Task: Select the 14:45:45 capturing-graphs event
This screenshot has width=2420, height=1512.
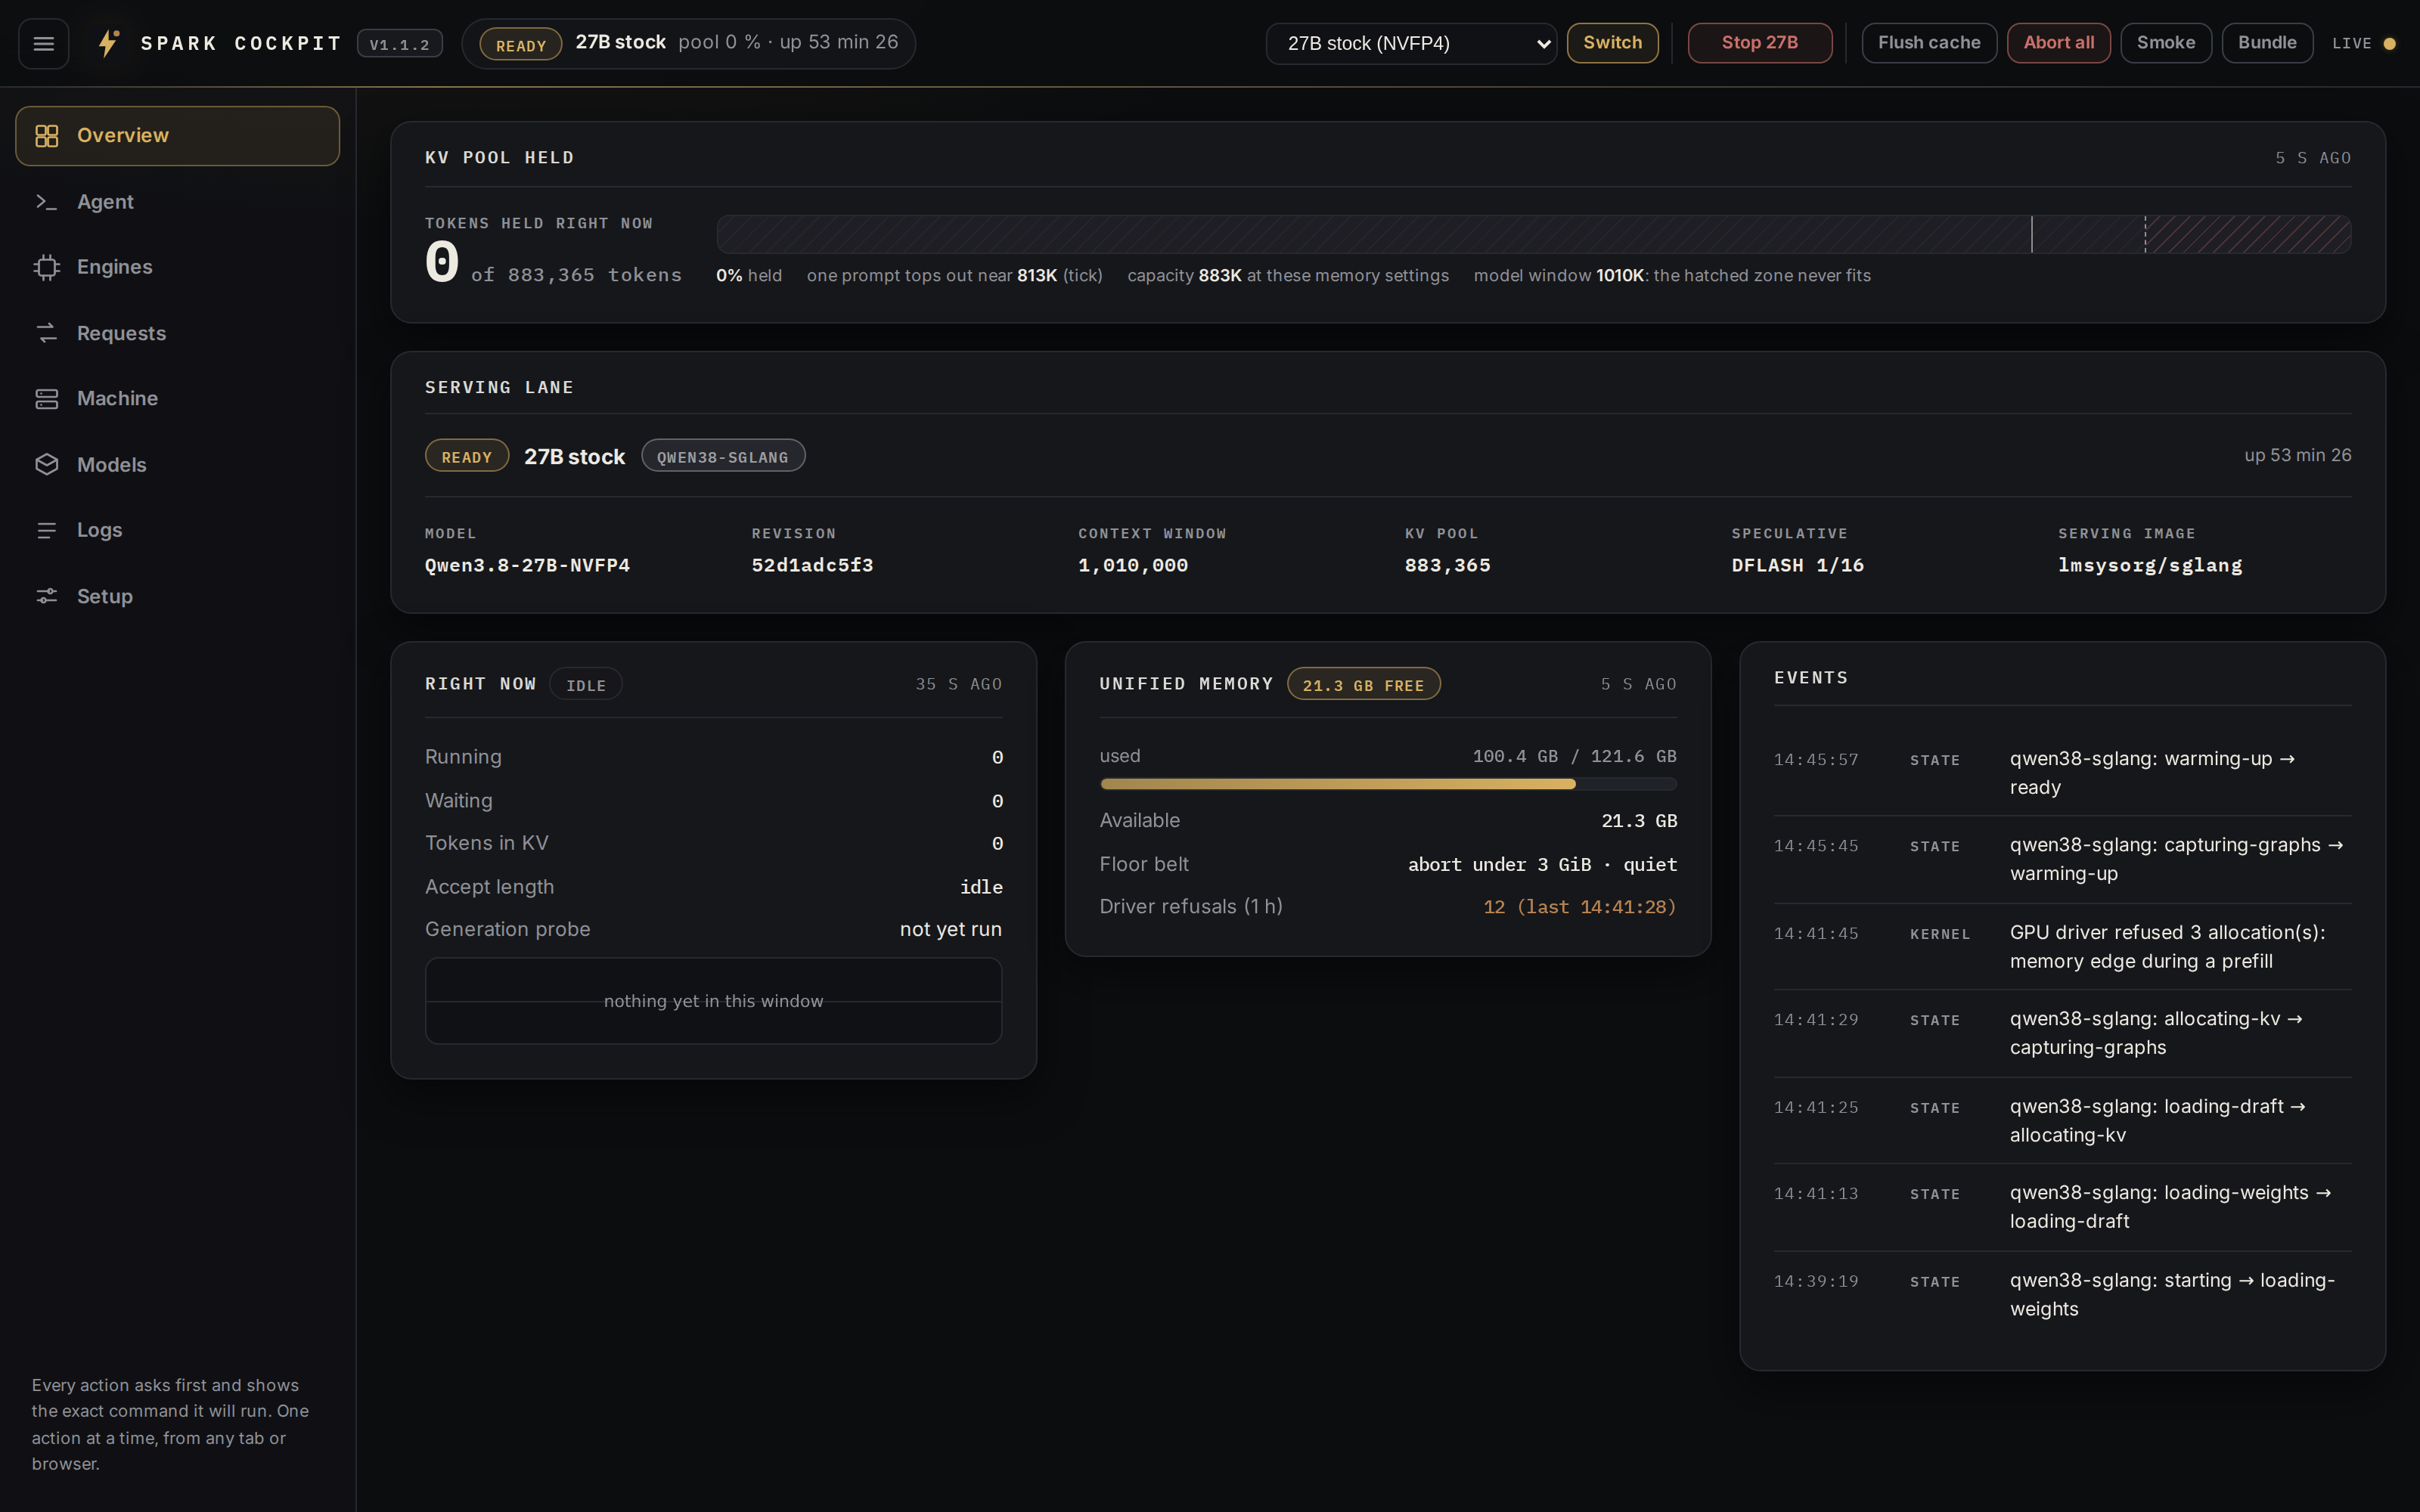Action: point(2062,859)
